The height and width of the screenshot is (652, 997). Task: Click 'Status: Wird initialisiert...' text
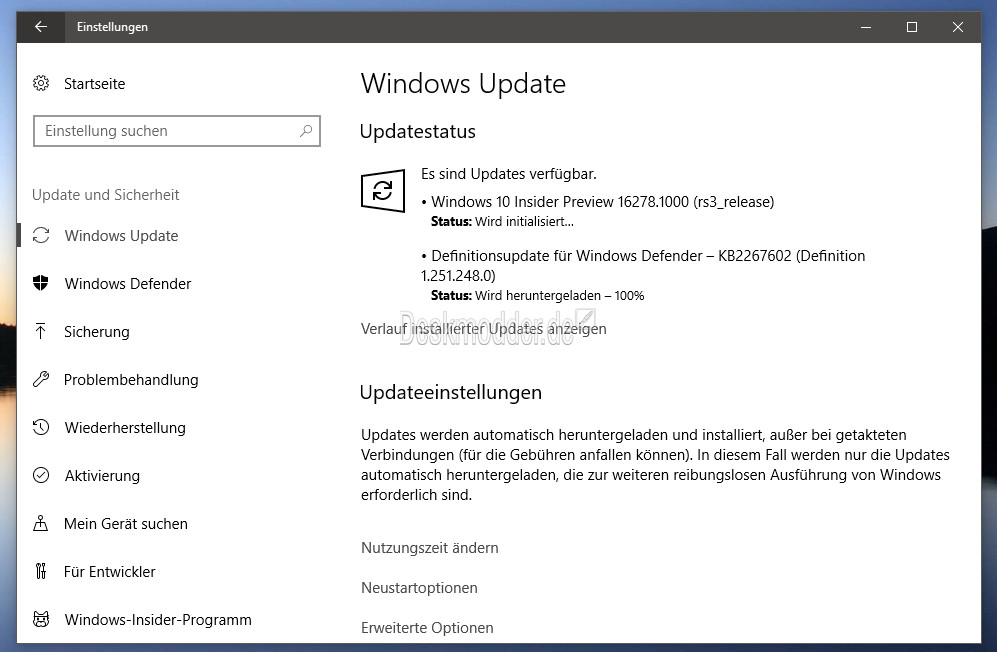coord(502,221)
